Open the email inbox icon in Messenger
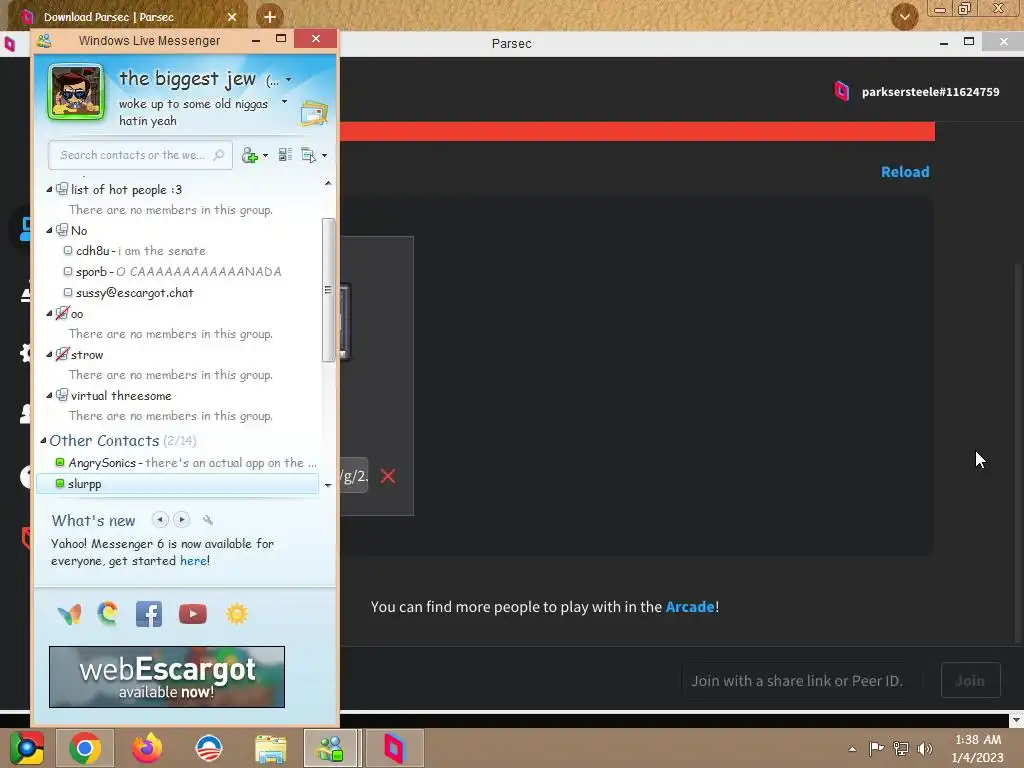This screenshot has width=1024, height=768. (x=313, y=113)
